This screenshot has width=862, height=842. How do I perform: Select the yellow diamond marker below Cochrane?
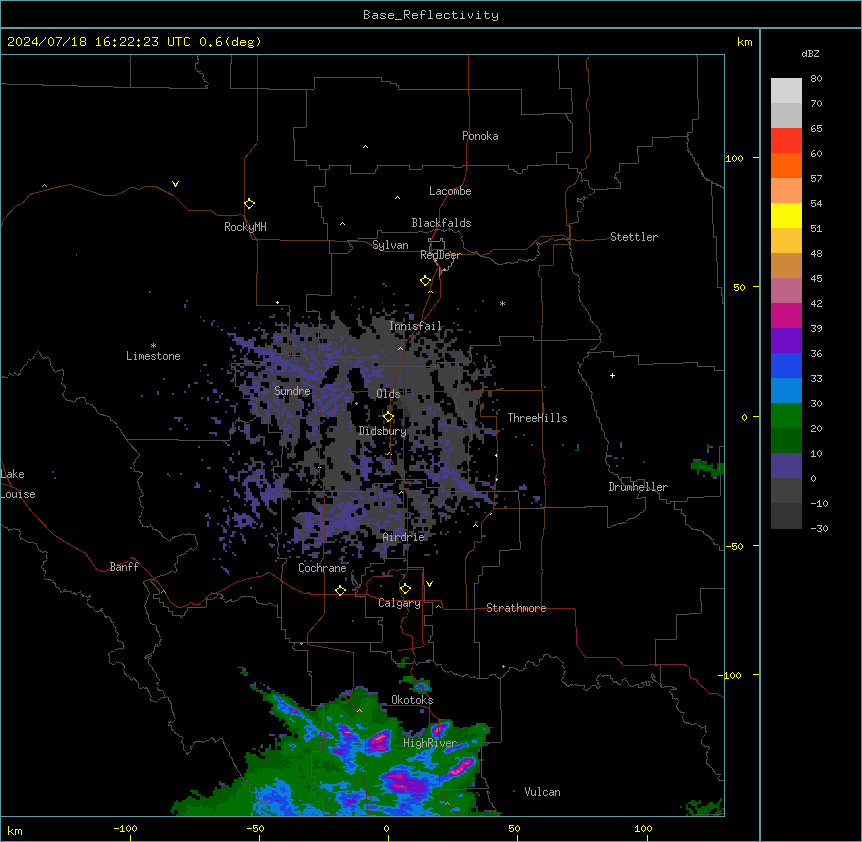pyautogui.click(x=340, y=590)
